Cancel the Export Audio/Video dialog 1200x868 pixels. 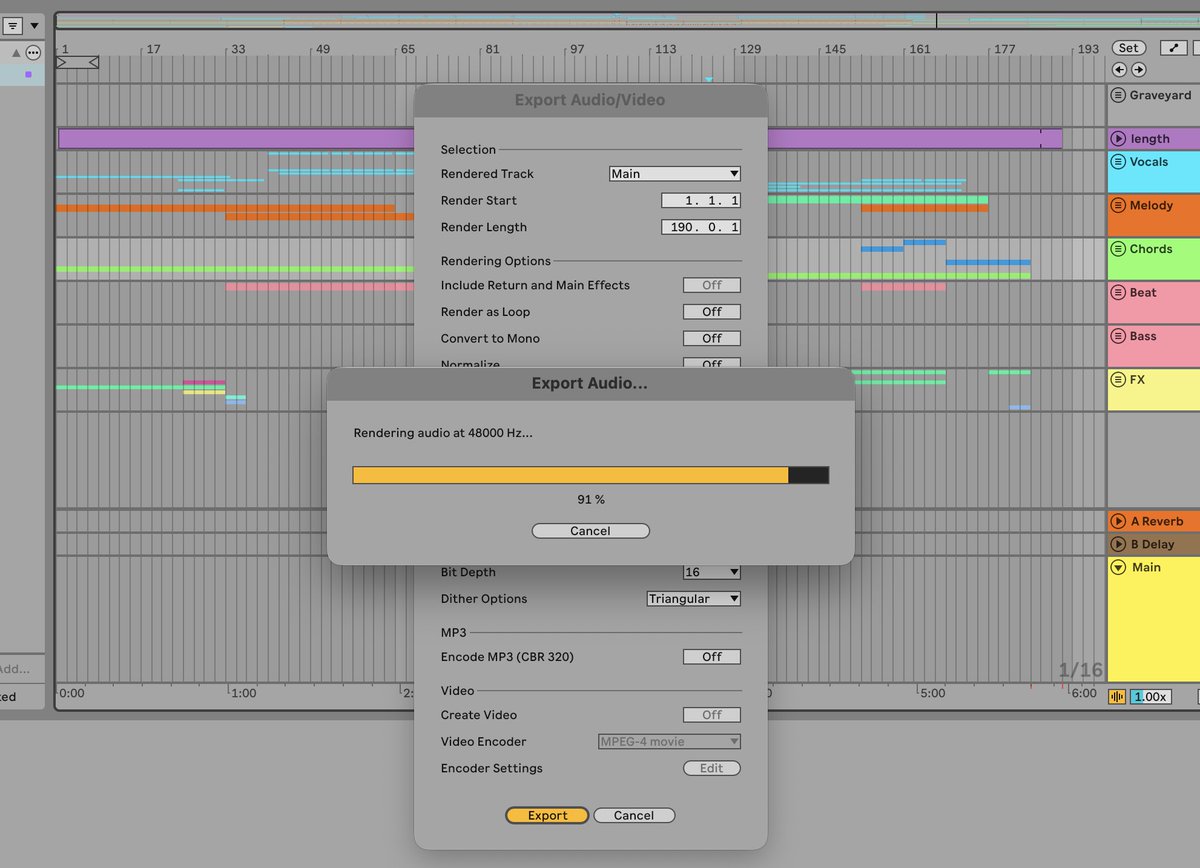click(634, 816)
